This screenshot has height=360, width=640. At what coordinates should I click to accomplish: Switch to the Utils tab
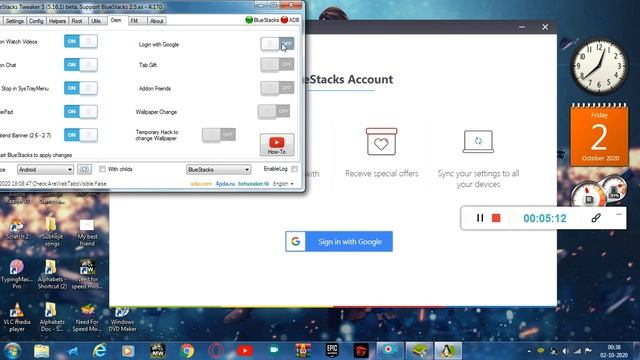pos(96,21)
